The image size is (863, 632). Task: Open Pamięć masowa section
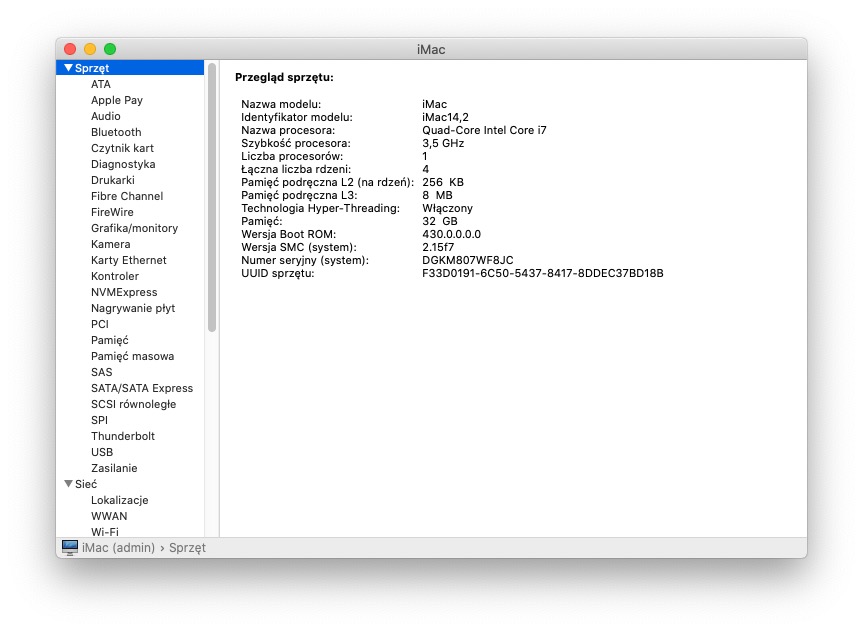point(133,356)
